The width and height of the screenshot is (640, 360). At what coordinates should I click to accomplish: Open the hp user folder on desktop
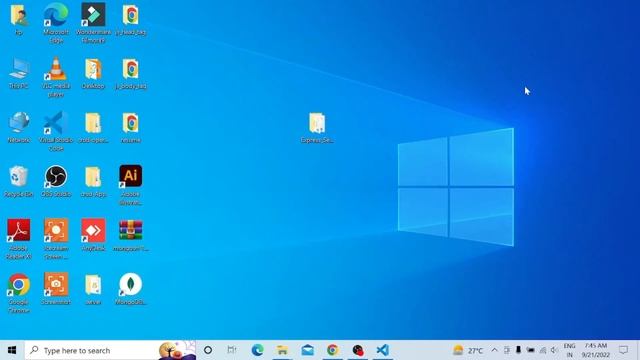[19, 20]
